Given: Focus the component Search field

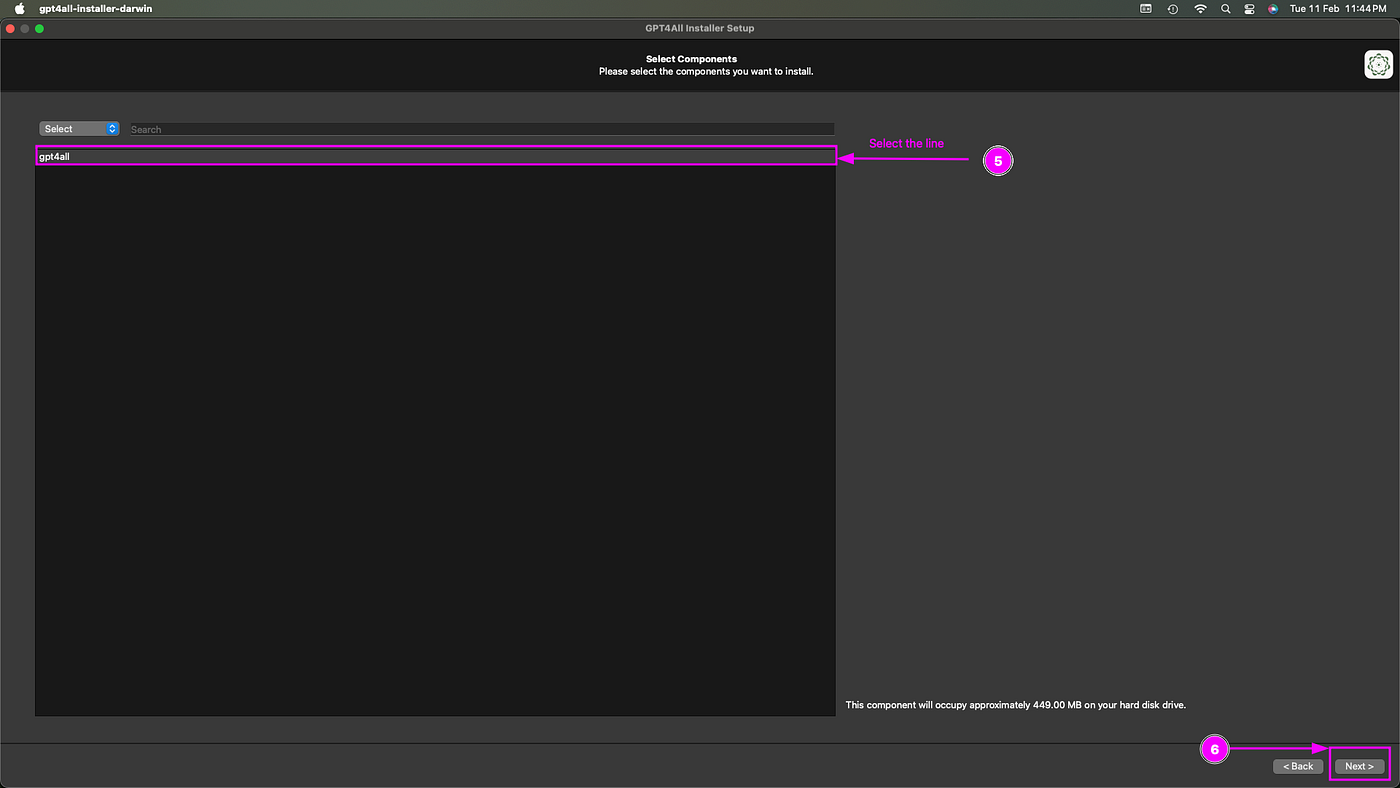Looking at the screenshot, I should (x=482, y=129).
